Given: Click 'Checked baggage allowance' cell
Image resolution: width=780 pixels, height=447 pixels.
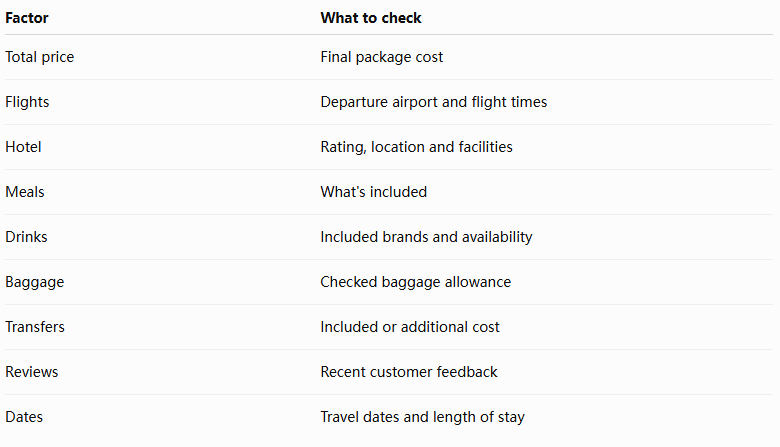Looking at the screenshot, I should pos(415,282).
